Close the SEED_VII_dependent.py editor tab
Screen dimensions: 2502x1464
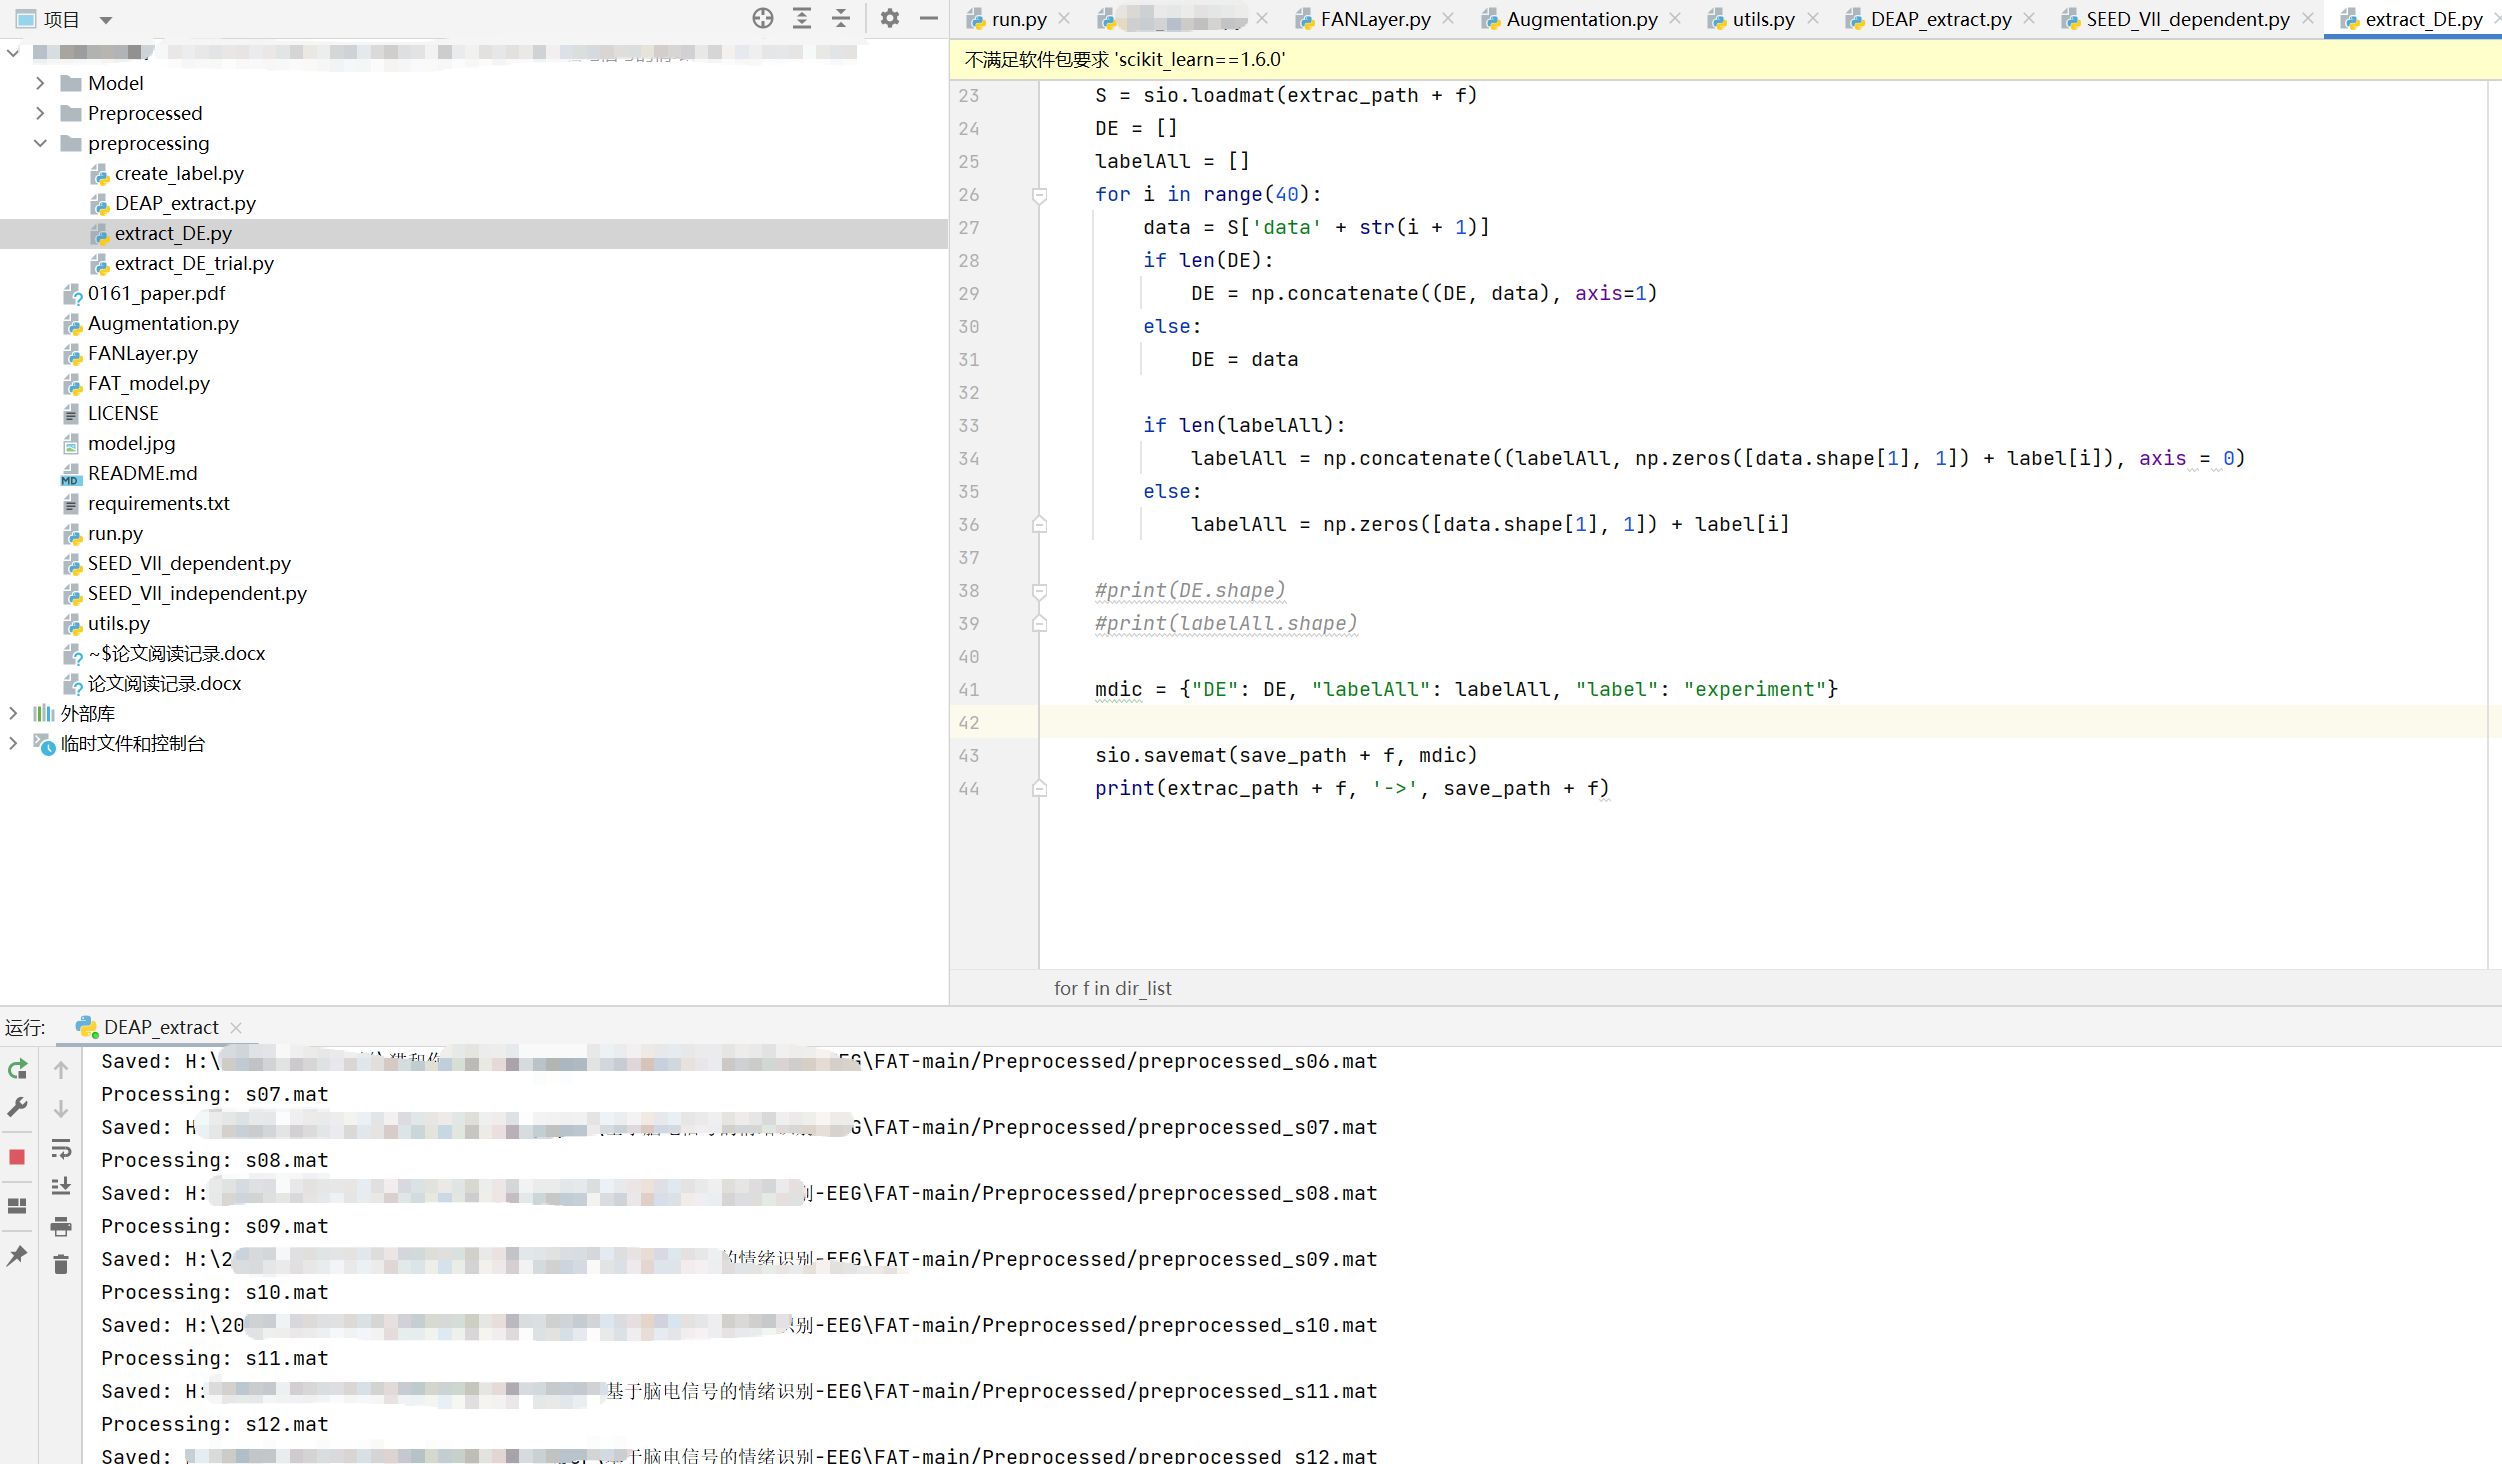(2308, 18)
